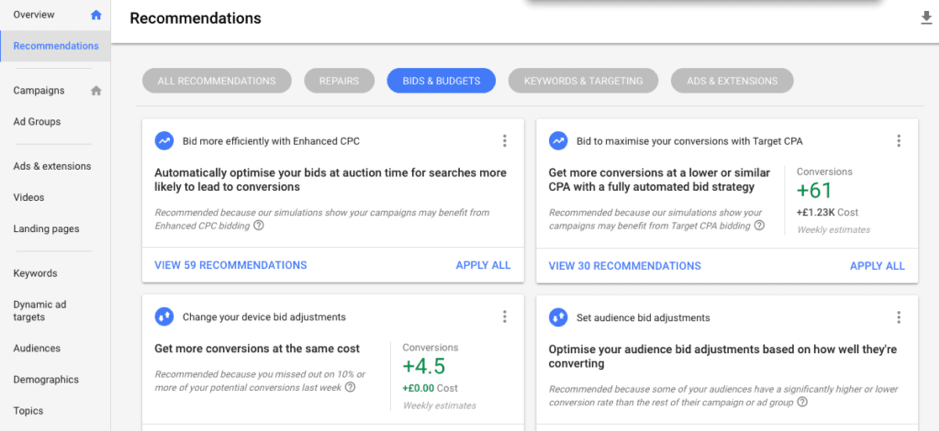939x431 pixels.
Task: Open three-dot menu on Target CPA card
Action: click(898, 141)
